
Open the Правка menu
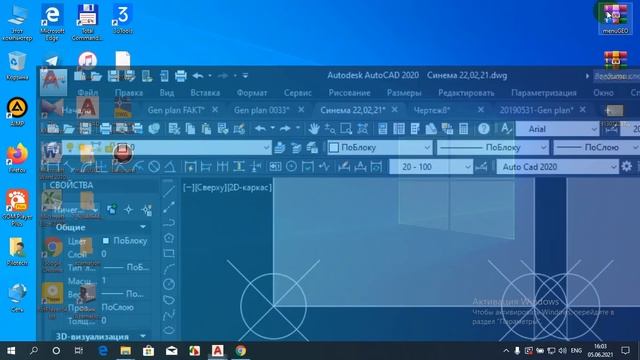[129, 93]
